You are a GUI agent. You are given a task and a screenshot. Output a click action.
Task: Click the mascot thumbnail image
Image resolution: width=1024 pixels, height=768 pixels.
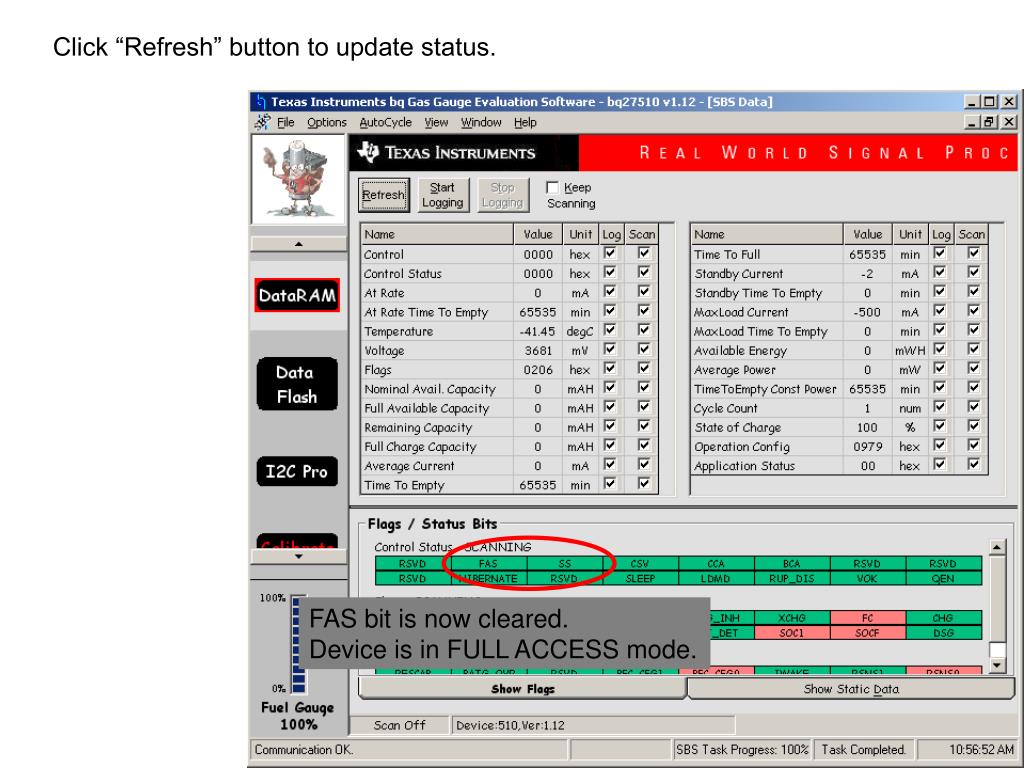click(x=298, y=180)
